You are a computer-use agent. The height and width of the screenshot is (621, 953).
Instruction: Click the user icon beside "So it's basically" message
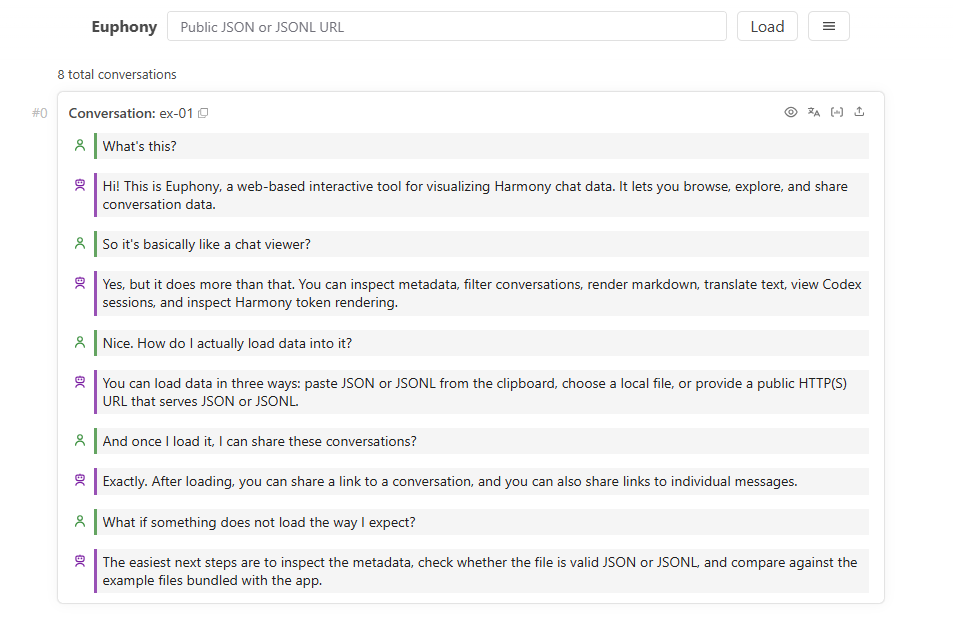(80, 243)
